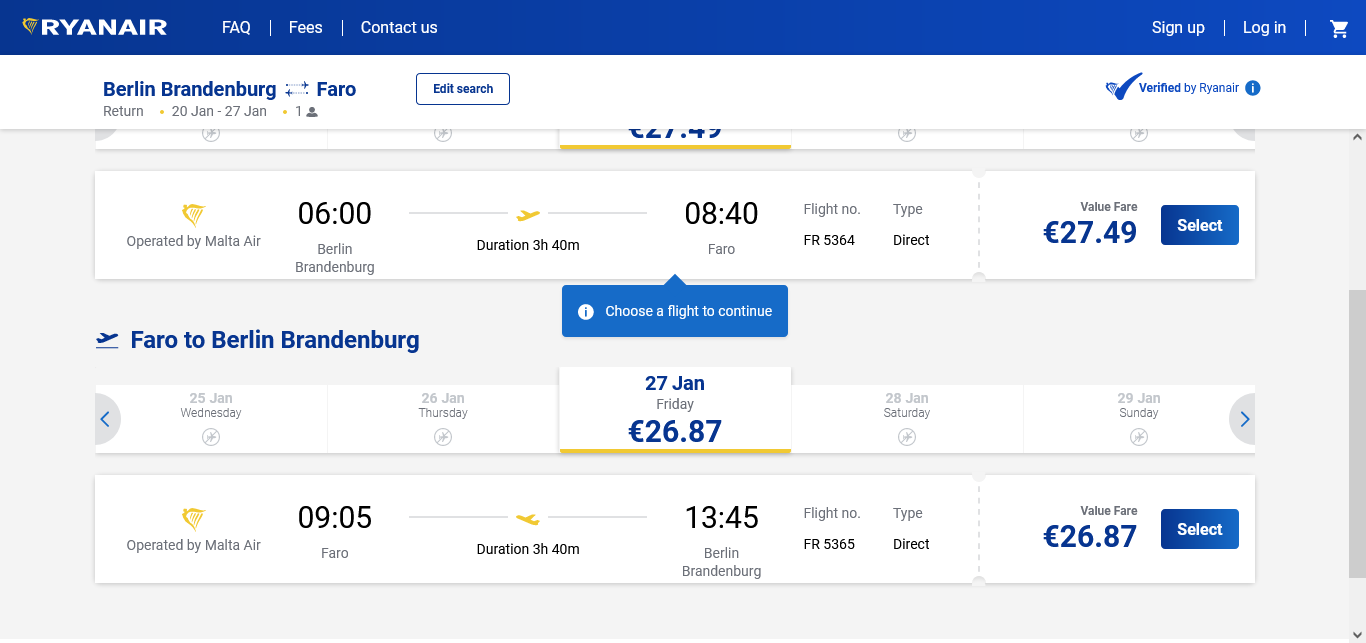
Task: Select the 28 Jan Saturday date tab
Action: point(907,419)
